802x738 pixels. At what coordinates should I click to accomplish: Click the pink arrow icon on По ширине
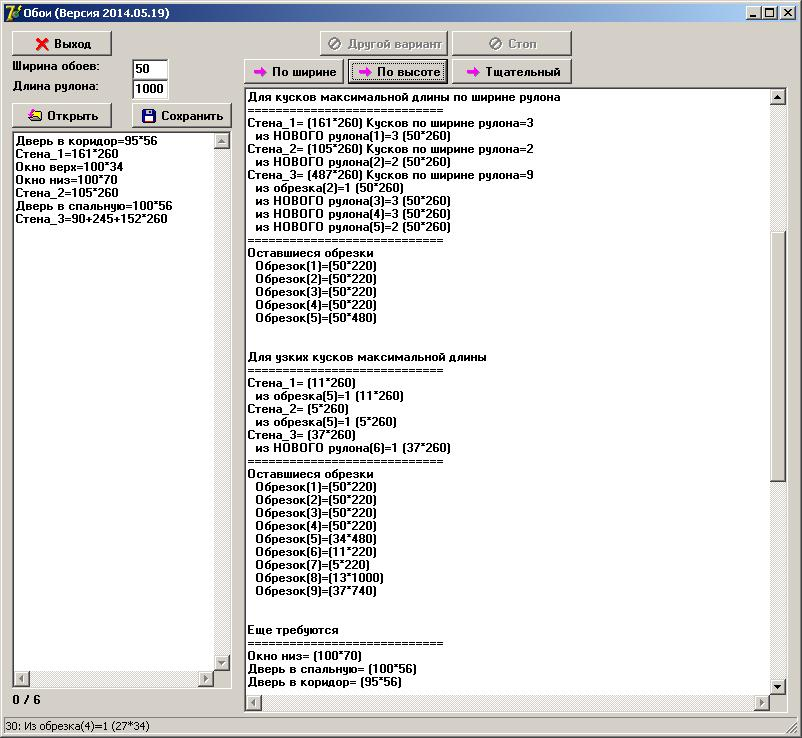[260, 72]
